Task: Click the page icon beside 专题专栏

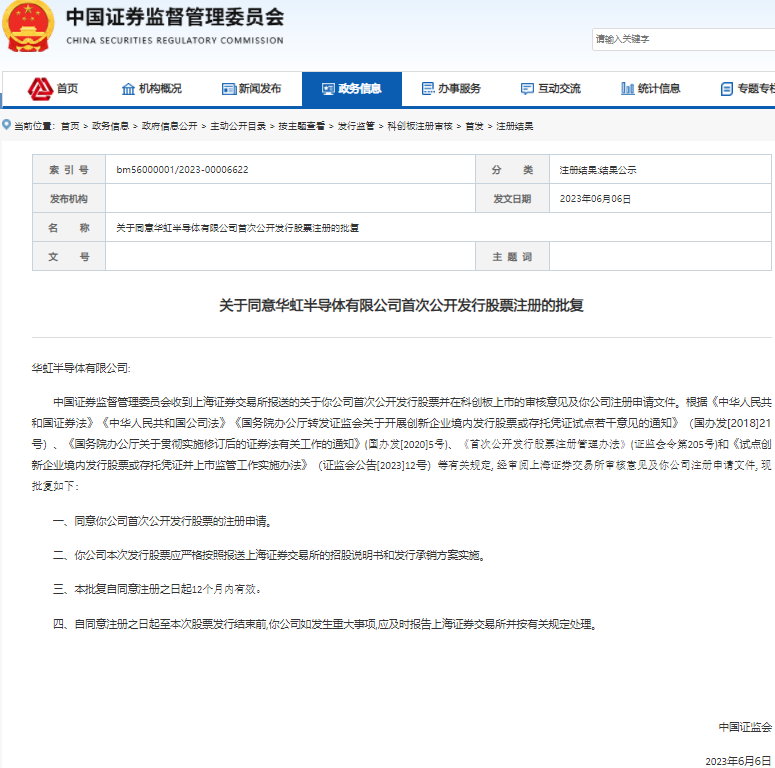Action: [x=727, y=89]
